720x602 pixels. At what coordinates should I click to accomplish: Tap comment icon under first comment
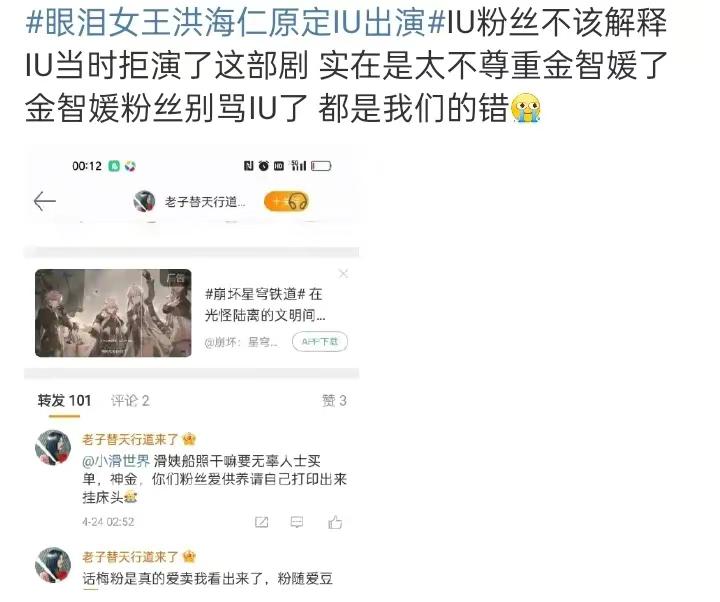coord(297,522)
